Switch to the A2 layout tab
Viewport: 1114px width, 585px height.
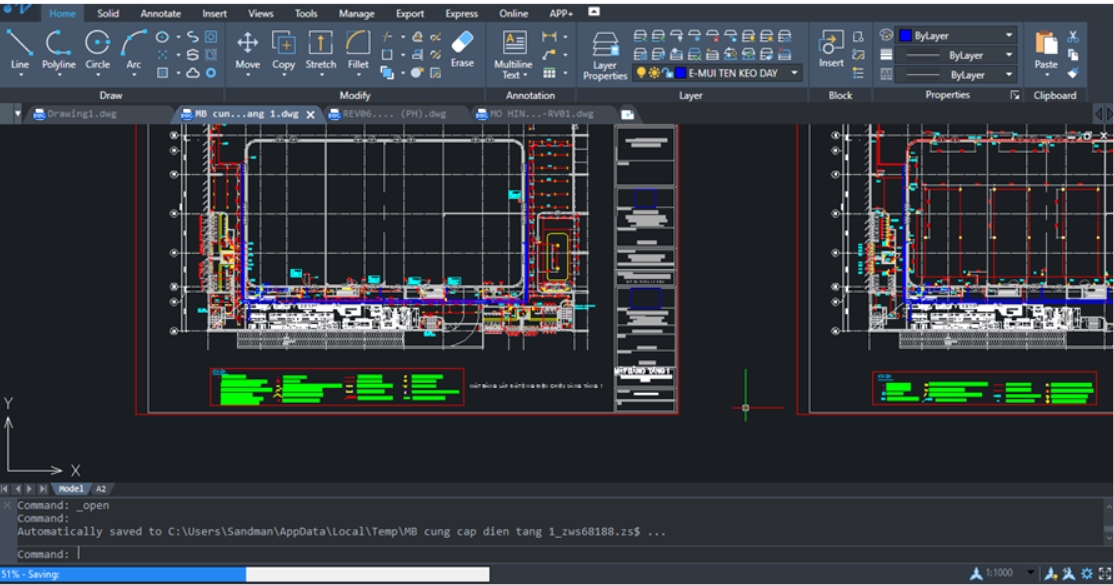101,489
